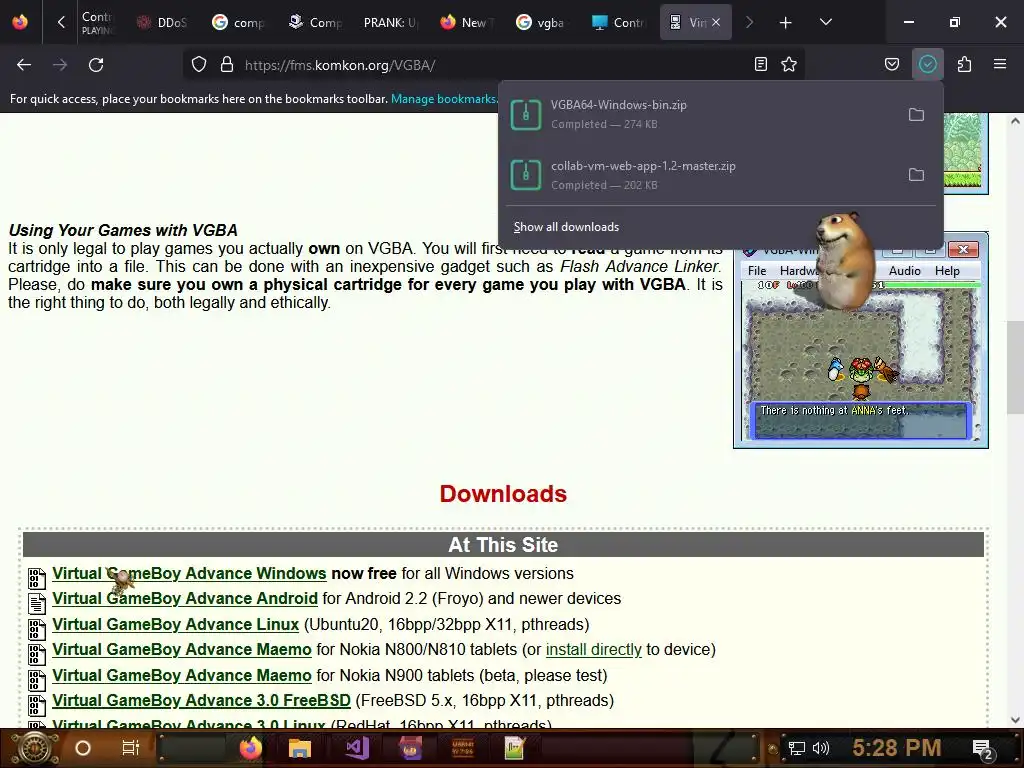Open Visual Studio from the taskbar
1024x768 pixels.
(357, 748)
